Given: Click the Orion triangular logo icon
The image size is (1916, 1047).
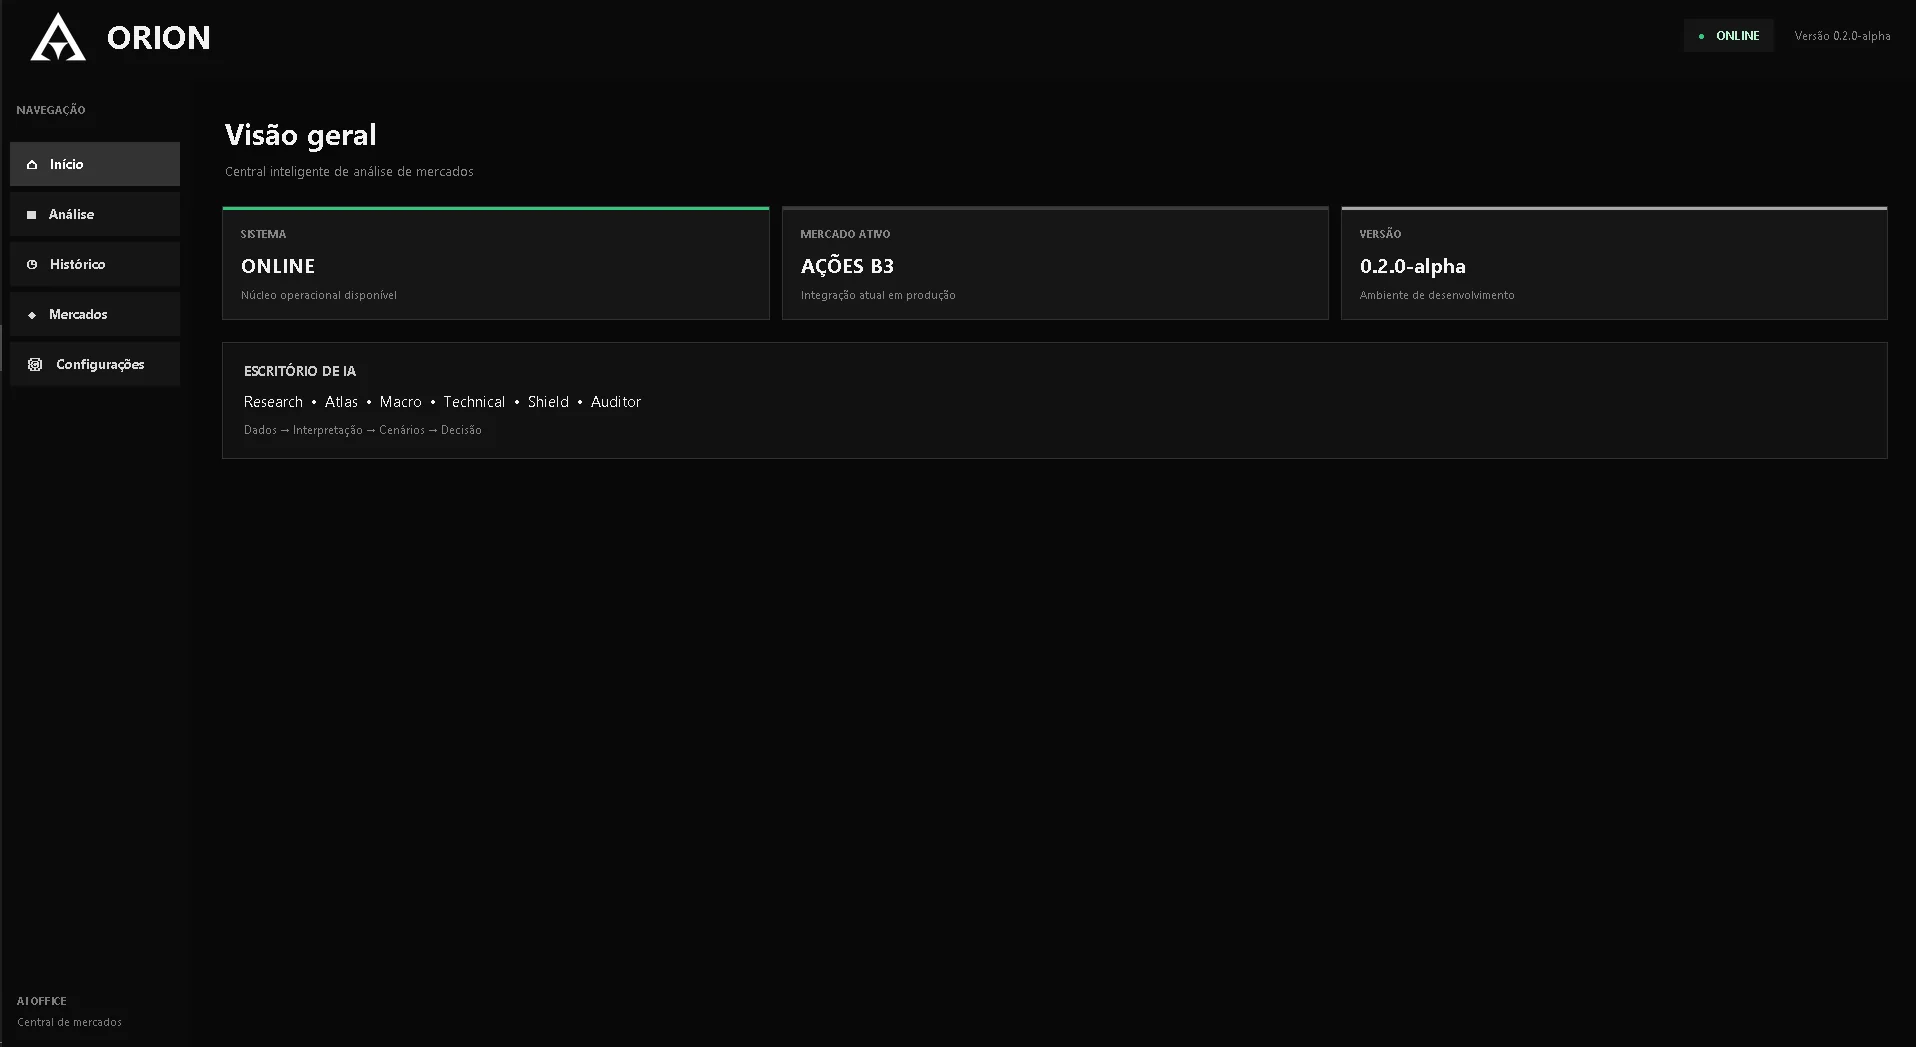Looking at the screenshot, I should (58, 37).
